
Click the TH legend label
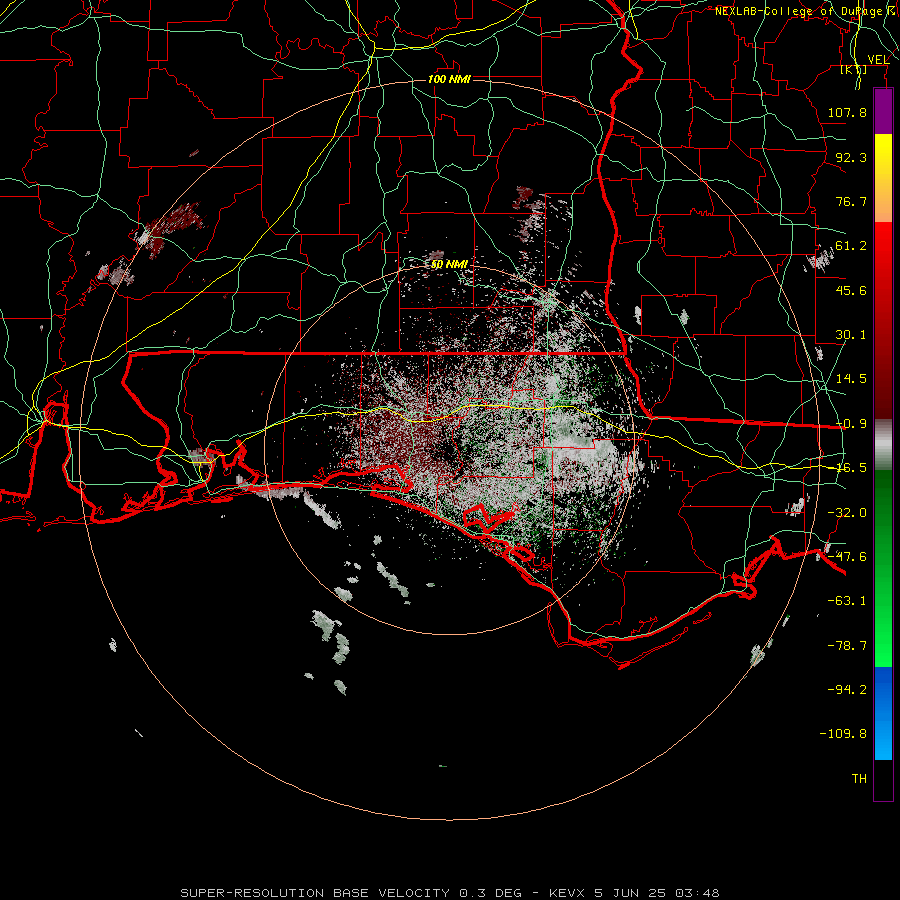pyautogui.click(x=859, y=779)
